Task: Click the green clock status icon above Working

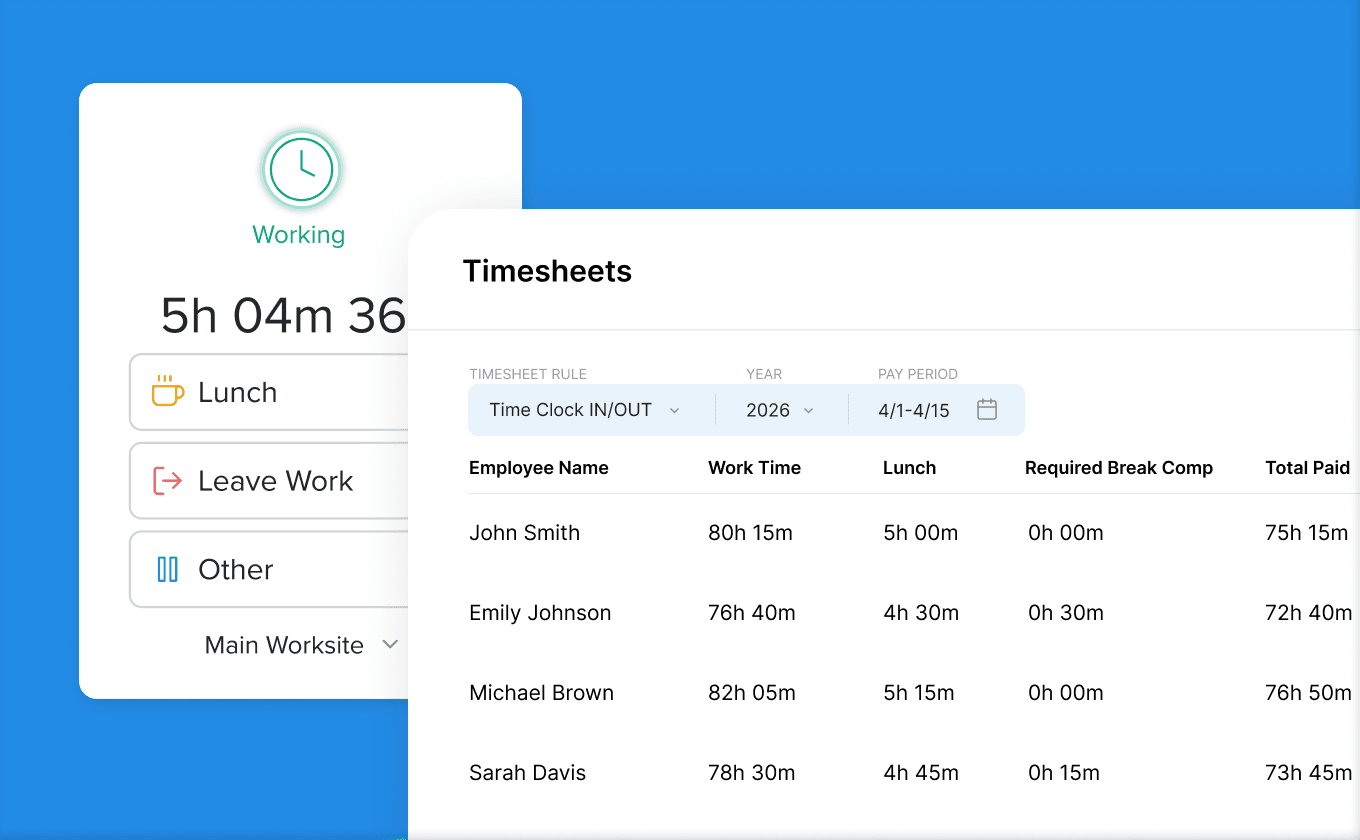Action: 300,168
